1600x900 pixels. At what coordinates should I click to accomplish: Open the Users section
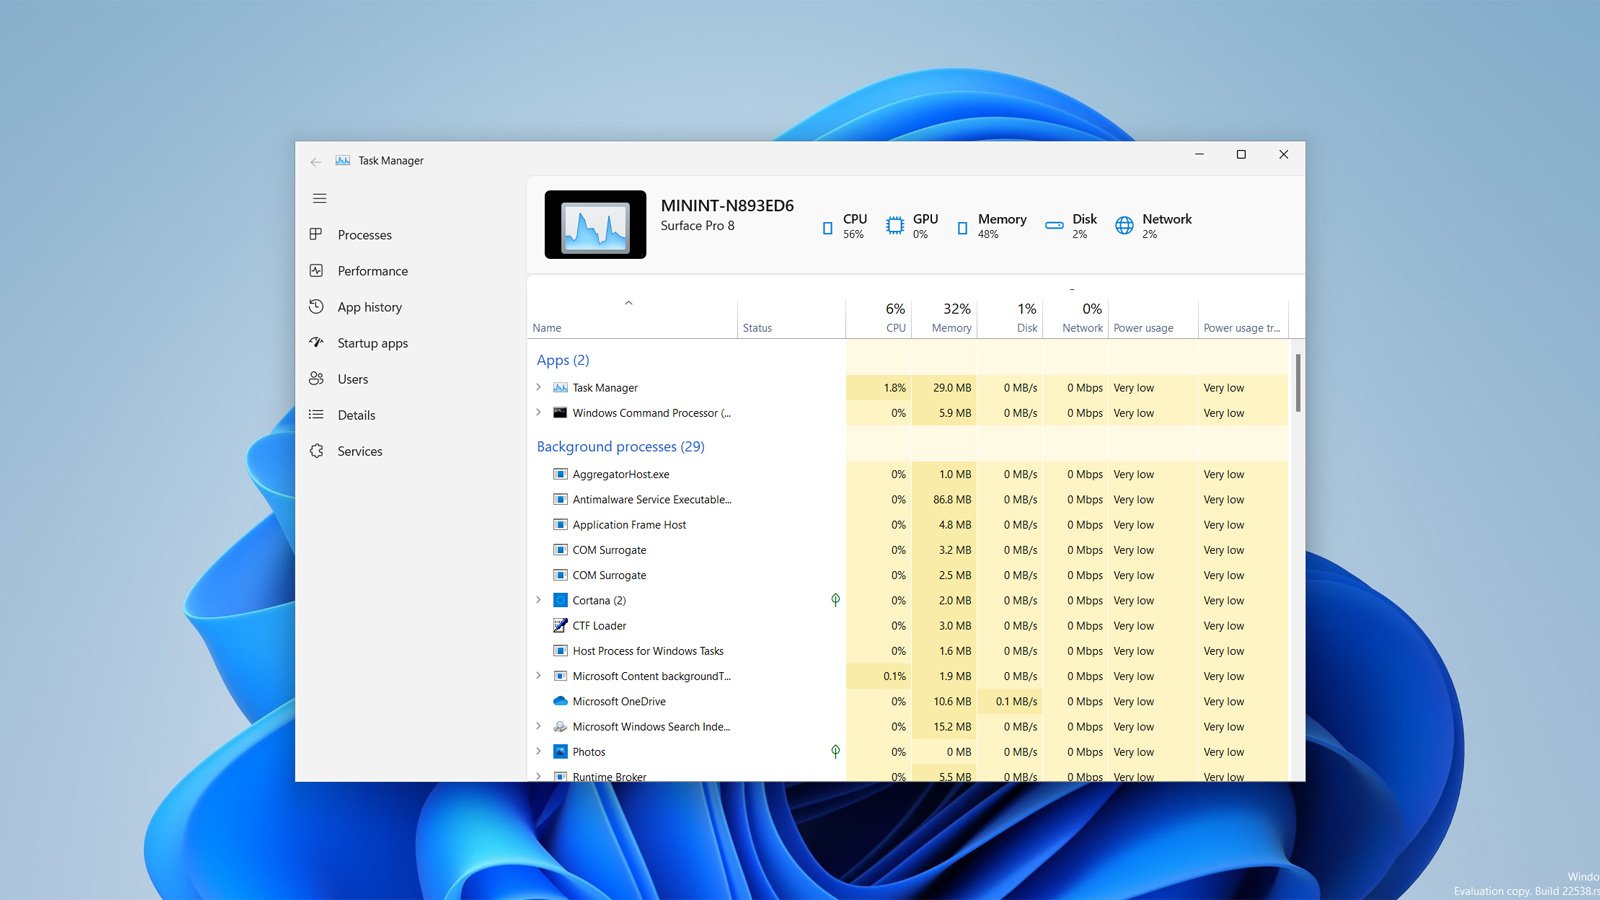pos(352,379)
